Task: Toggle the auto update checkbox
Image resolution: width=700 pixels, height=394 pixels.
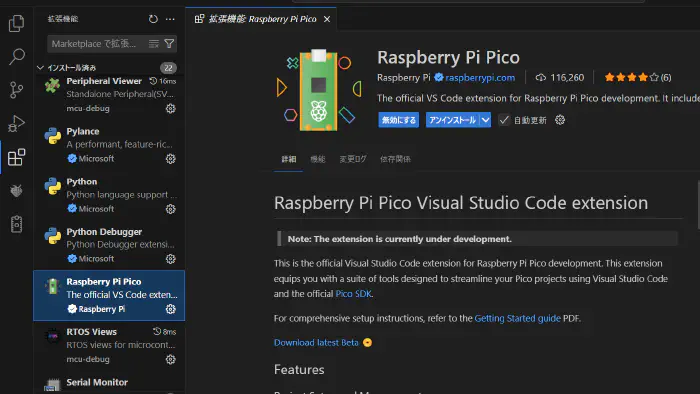Action: (504, 120)
